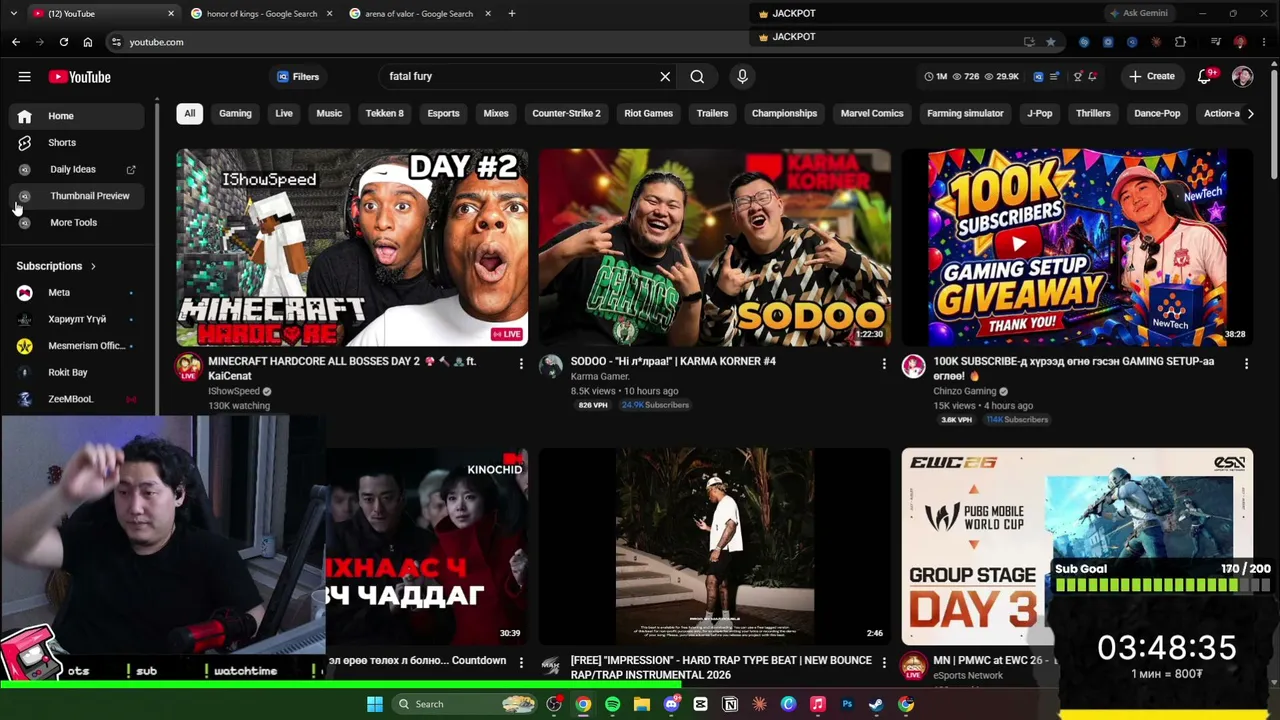Select the Championships filter chip
Image resolution: width=1280 pixels, height=720 pixels.
(x=784, y=113)
